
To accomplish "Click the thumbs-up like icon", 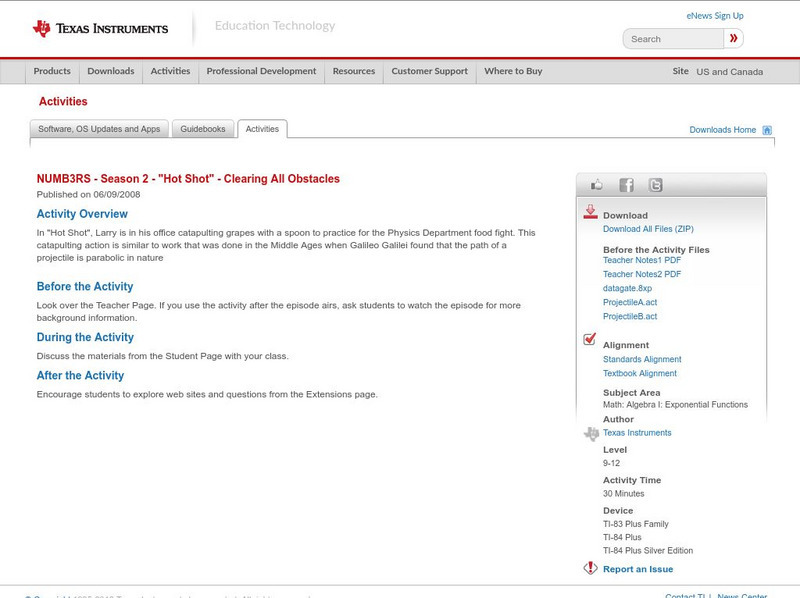I will coord(596,185).
